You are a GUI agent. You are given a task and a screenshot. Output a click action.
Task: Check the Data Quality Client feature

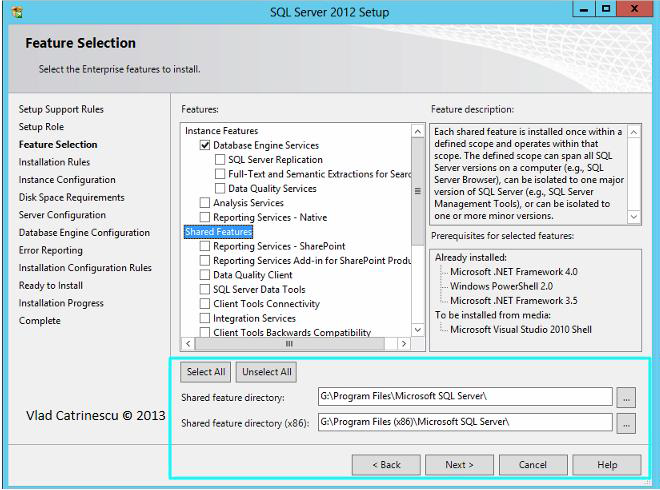[205, 274]
